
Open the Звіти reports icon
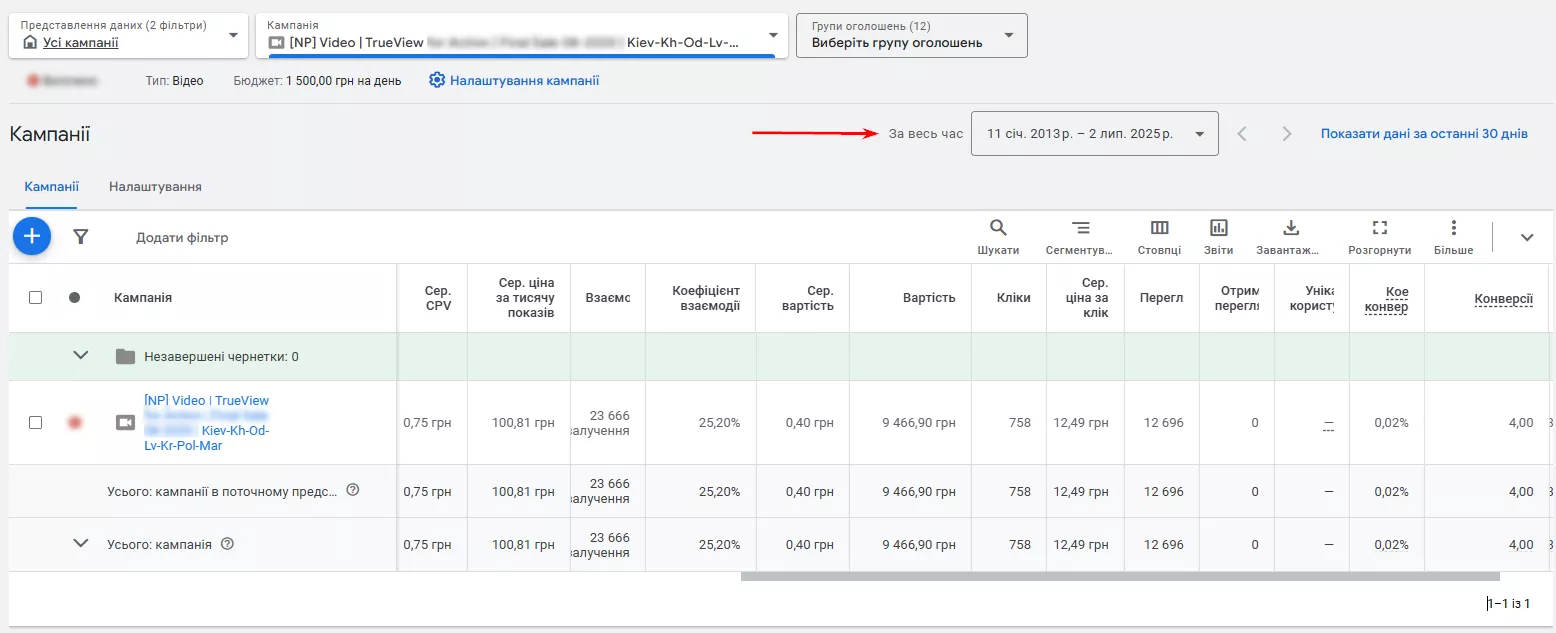click(1219, 227)
